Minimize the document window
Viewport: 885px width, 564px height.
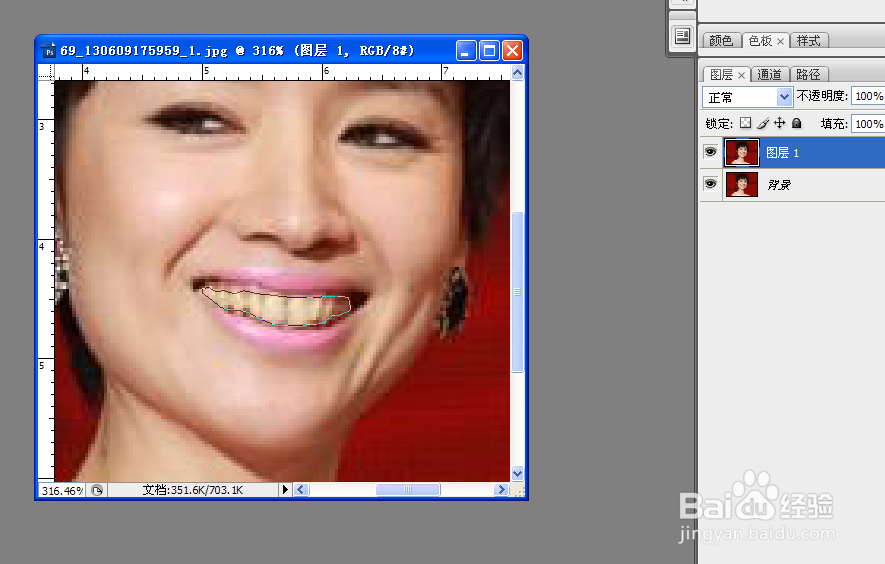pyautogui.click(x=466, y=51)
